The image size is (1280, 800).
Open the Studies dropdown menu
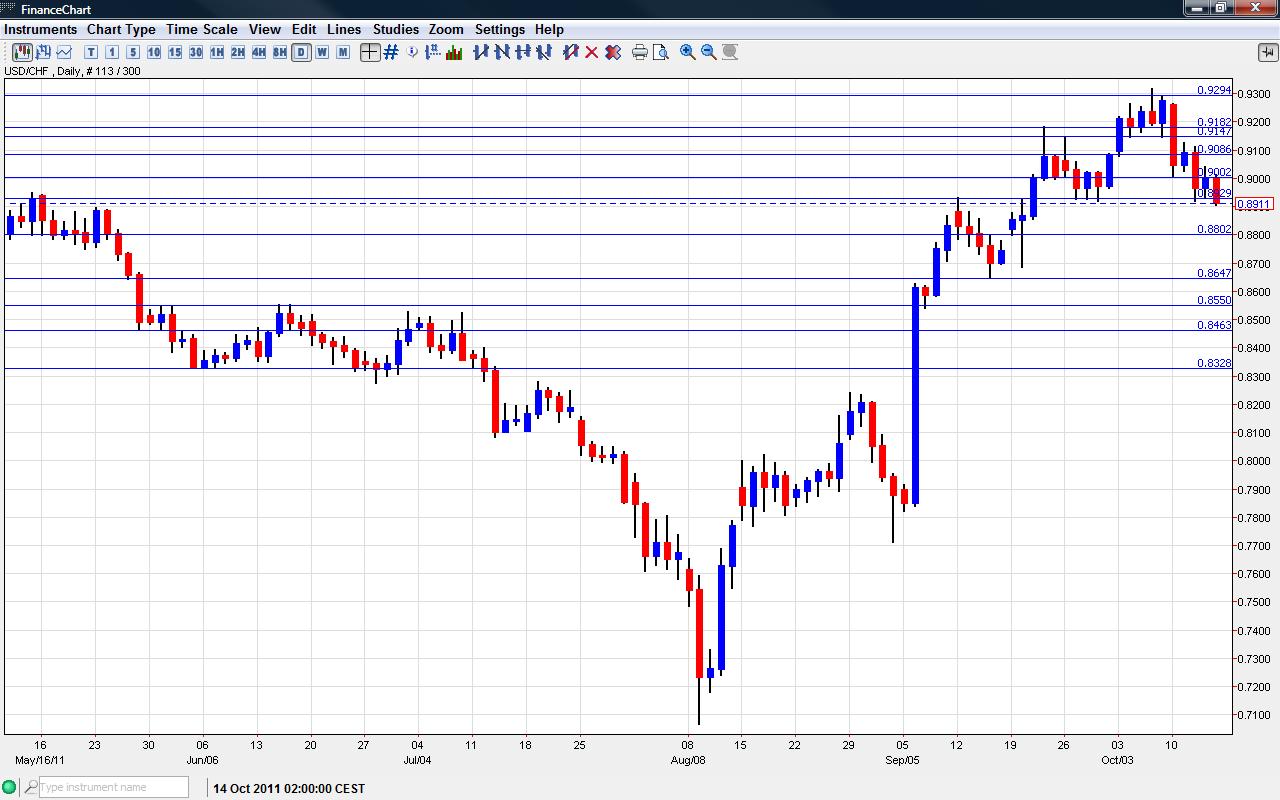pos(396,29)
